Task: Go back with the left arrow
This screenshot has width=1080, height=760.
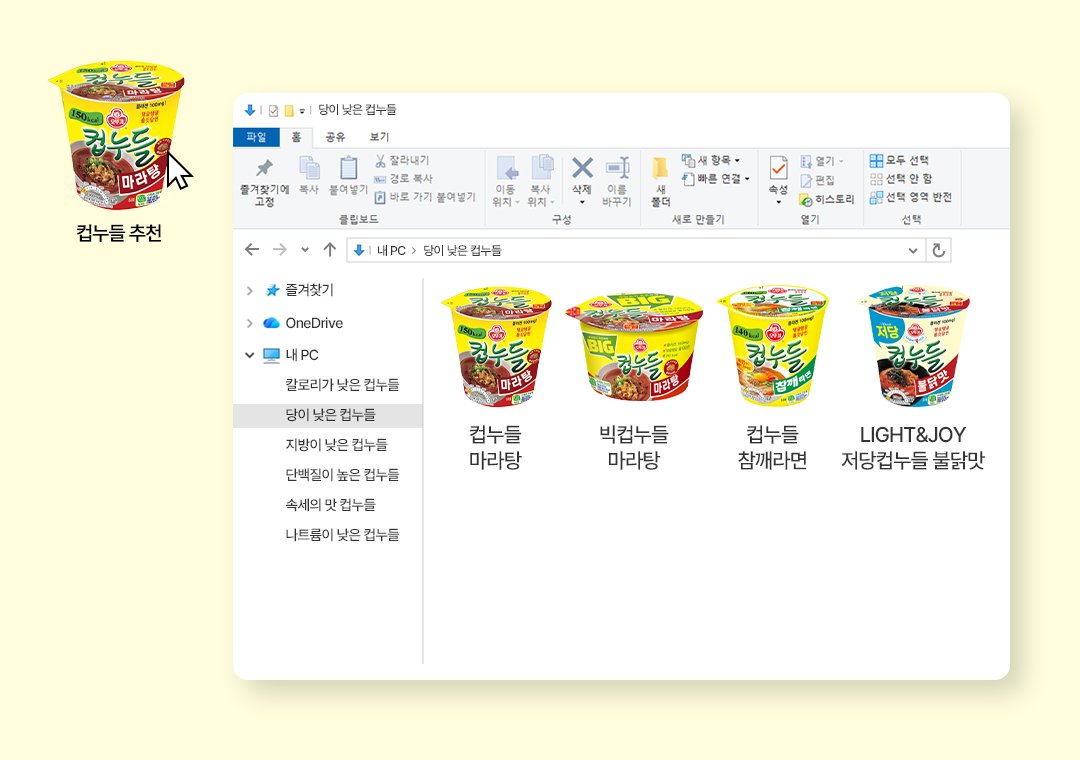Action: (252, 249)
